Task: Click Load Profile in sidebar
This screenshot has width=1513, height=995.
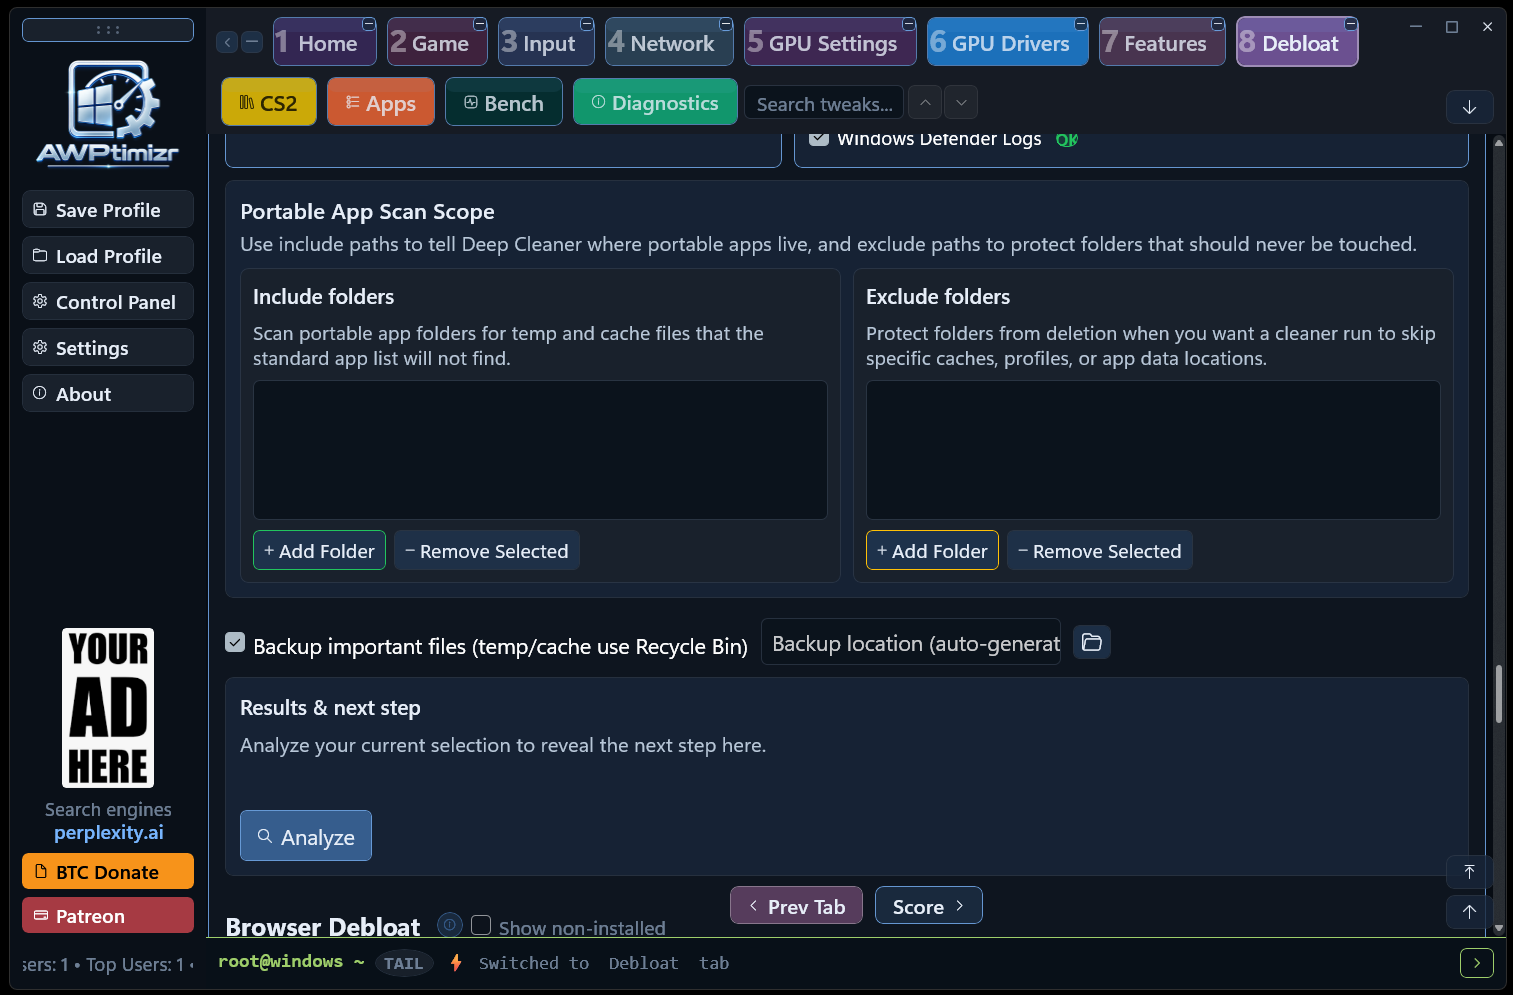Action: [x=108, y=255]
